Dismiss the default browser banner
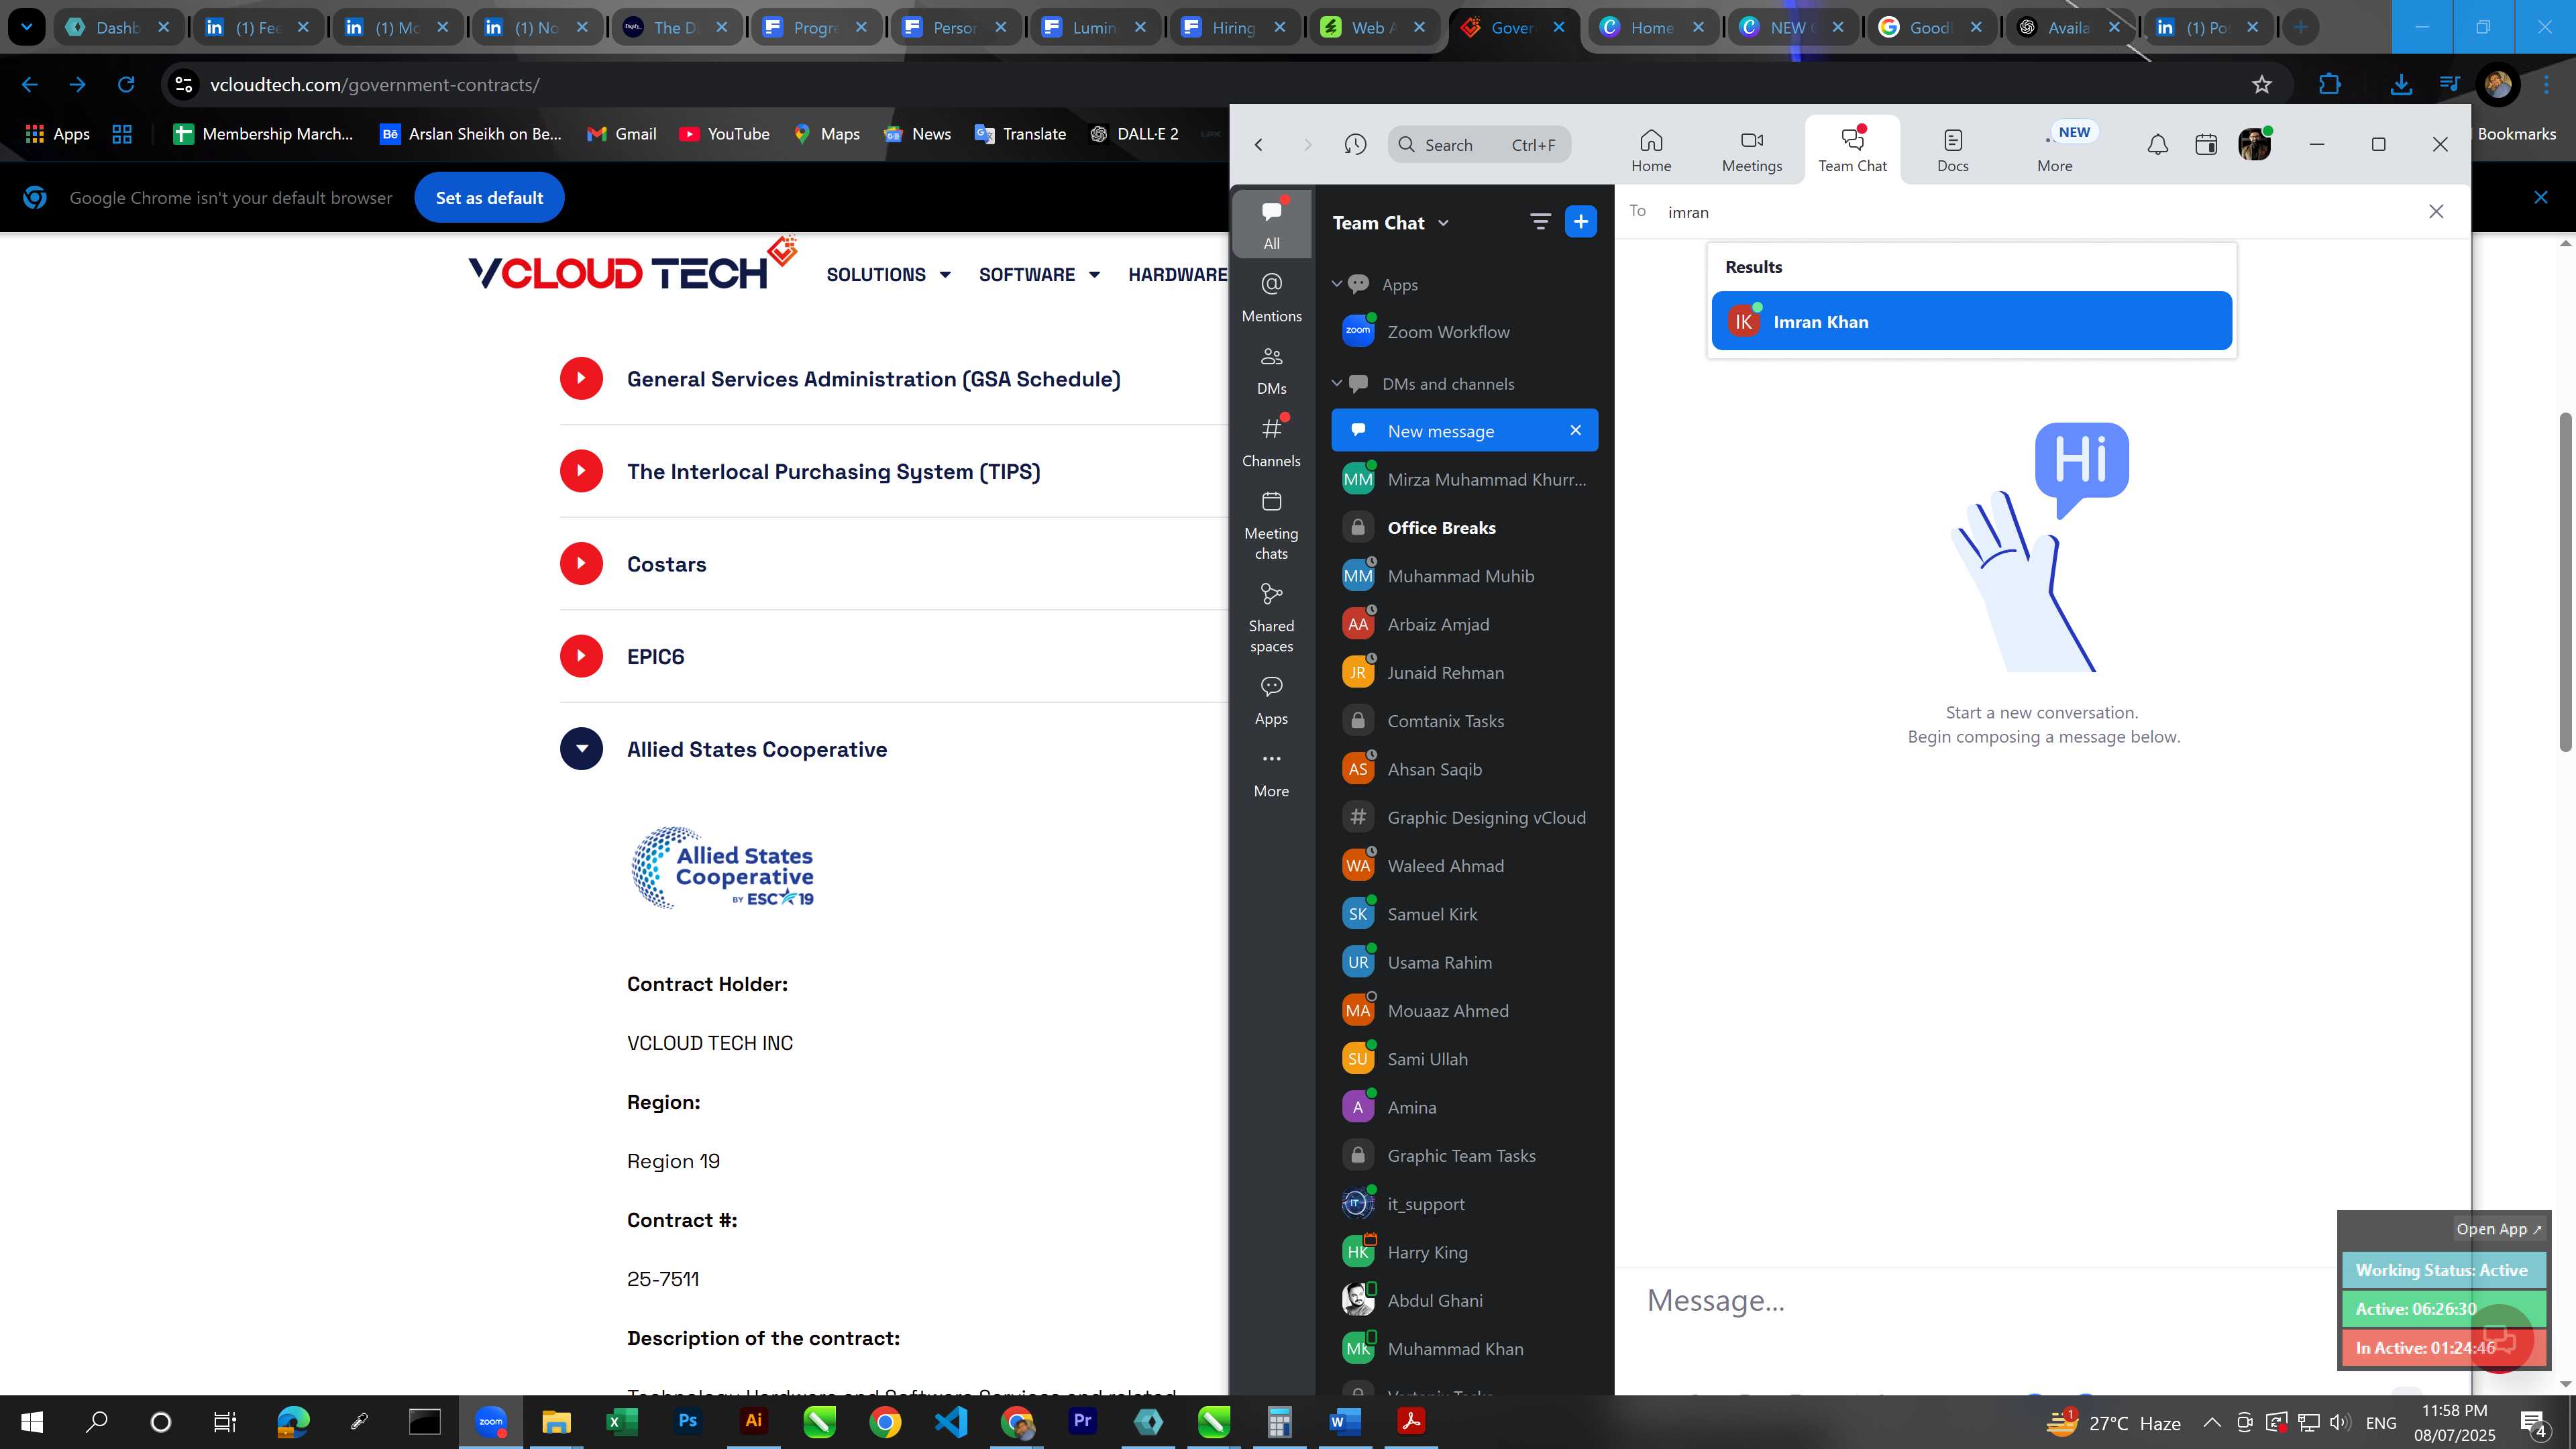 (2540, 197)
